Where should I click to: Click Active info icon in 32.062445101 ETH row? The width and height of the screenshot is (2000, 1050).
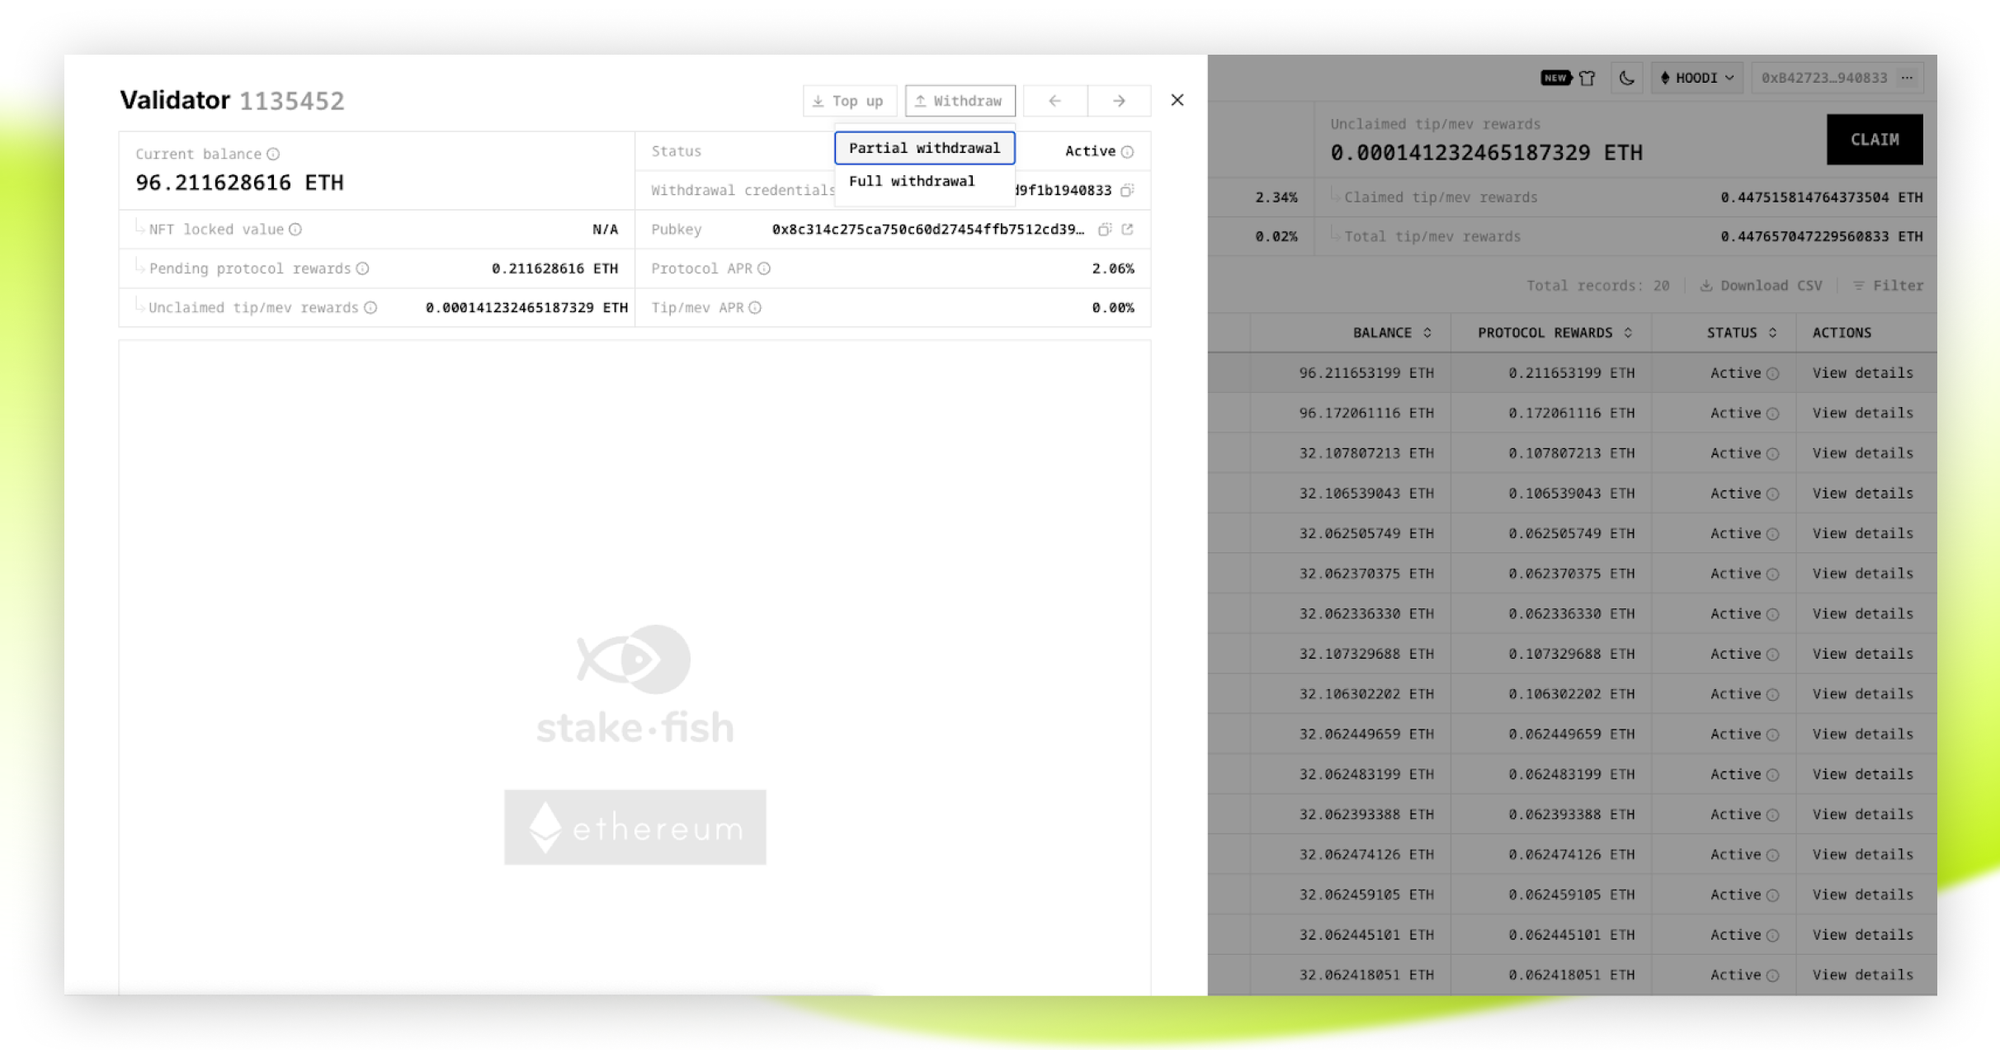click(x=1773, y=936)
